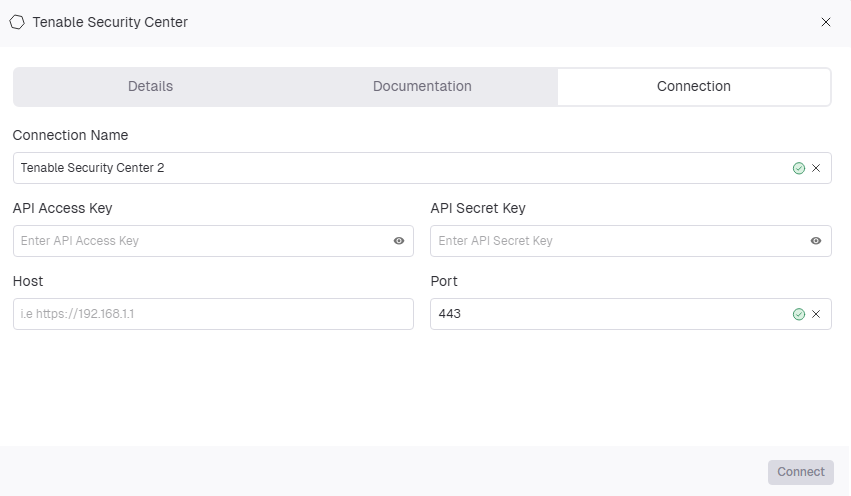Click the Host address input field
The image size is (851, 496).
[x=213, y=314]
